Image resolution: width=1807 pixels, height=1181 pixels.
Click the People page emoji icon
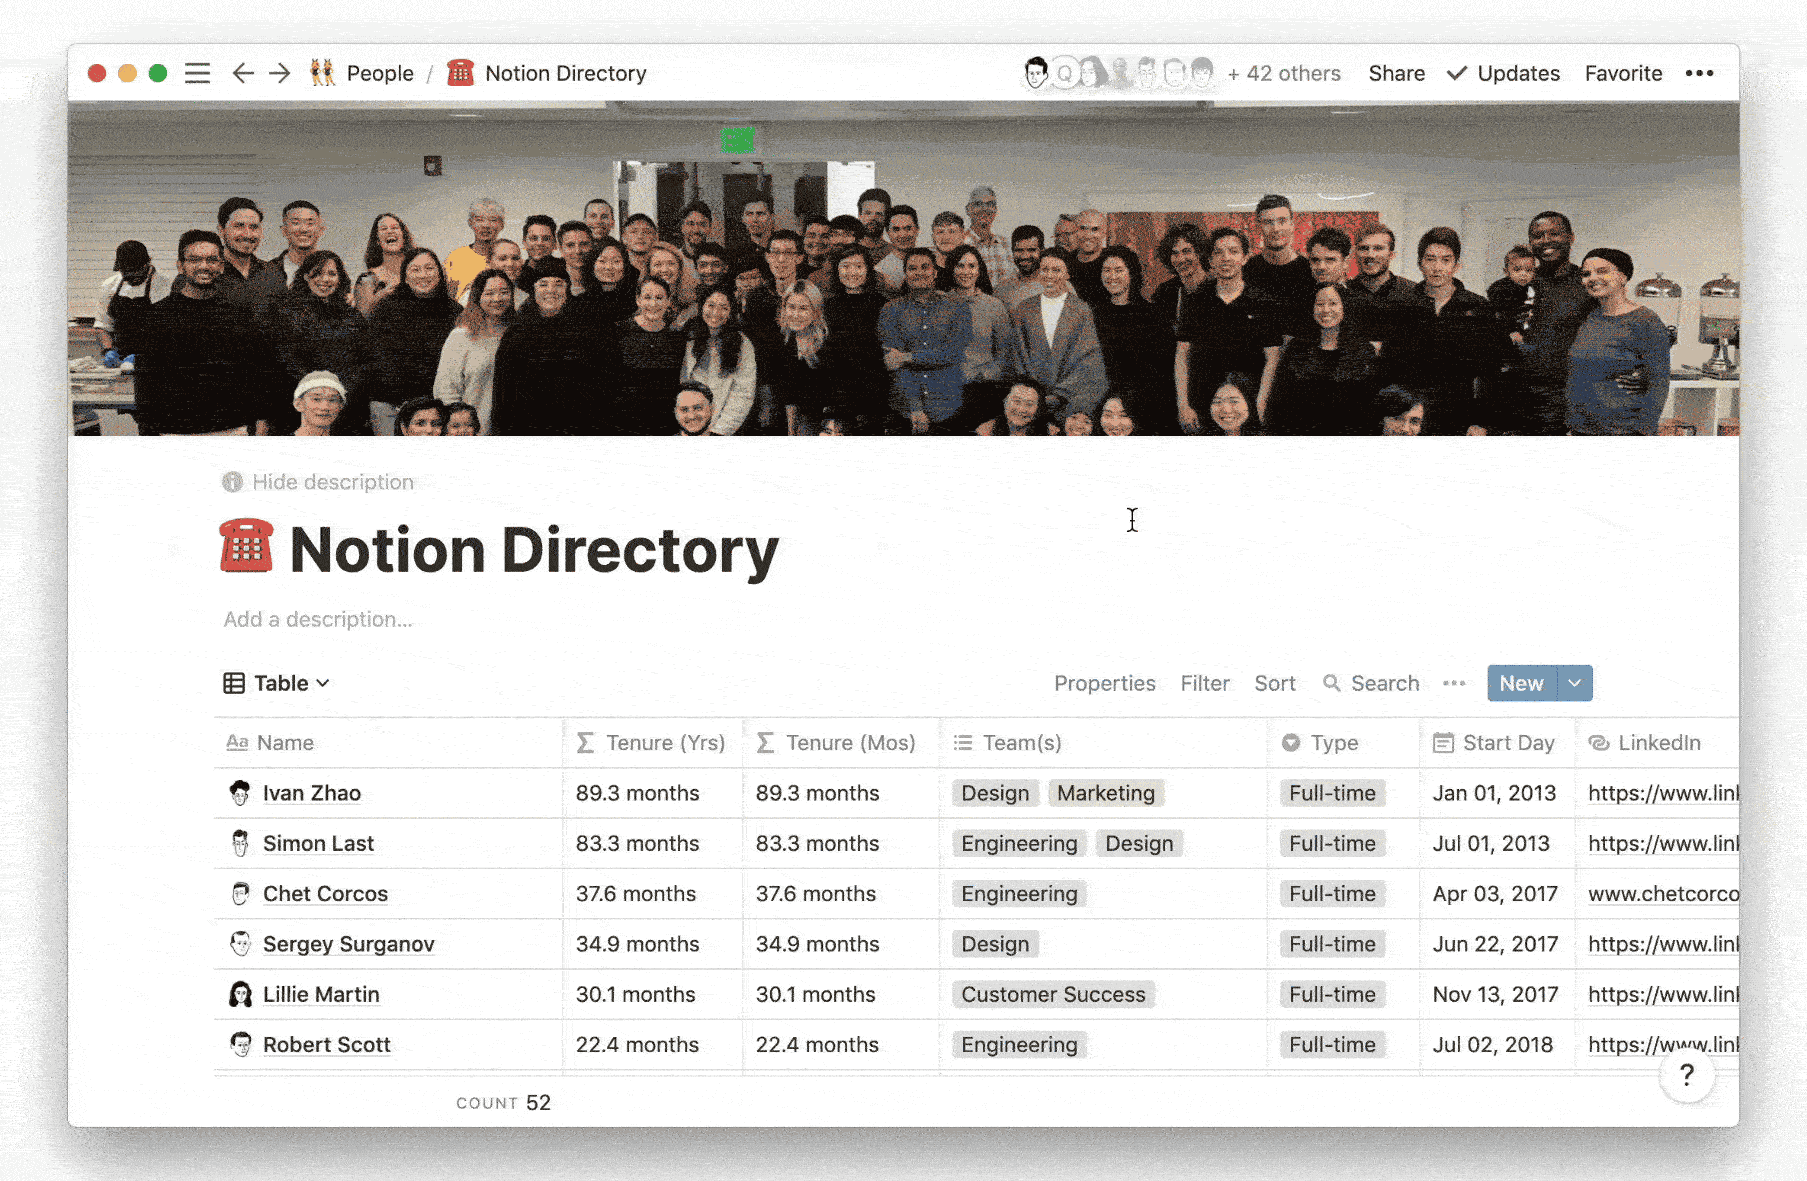coord(322,73)
